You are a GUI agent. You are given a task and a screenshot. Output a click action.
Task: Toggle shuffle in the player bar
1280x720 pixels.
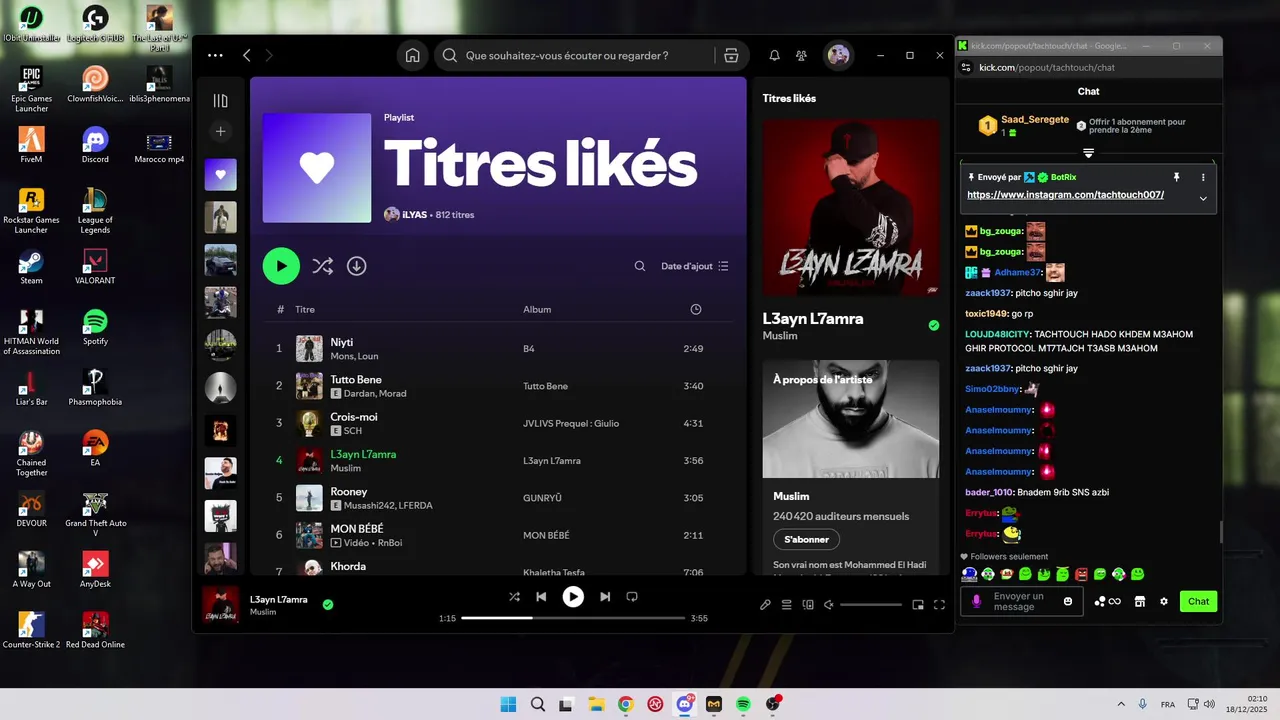point(514,597)
